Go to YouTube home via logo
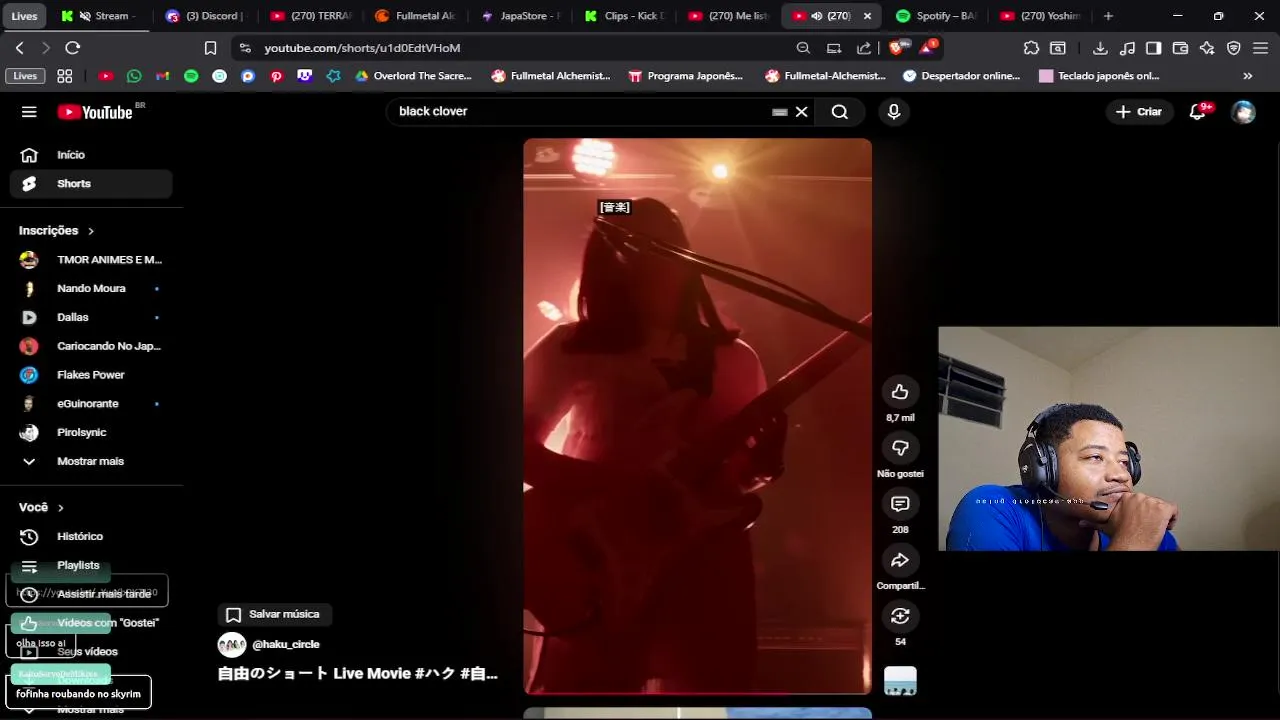The width and height of the screenshot is (1280, 720). 95,112
